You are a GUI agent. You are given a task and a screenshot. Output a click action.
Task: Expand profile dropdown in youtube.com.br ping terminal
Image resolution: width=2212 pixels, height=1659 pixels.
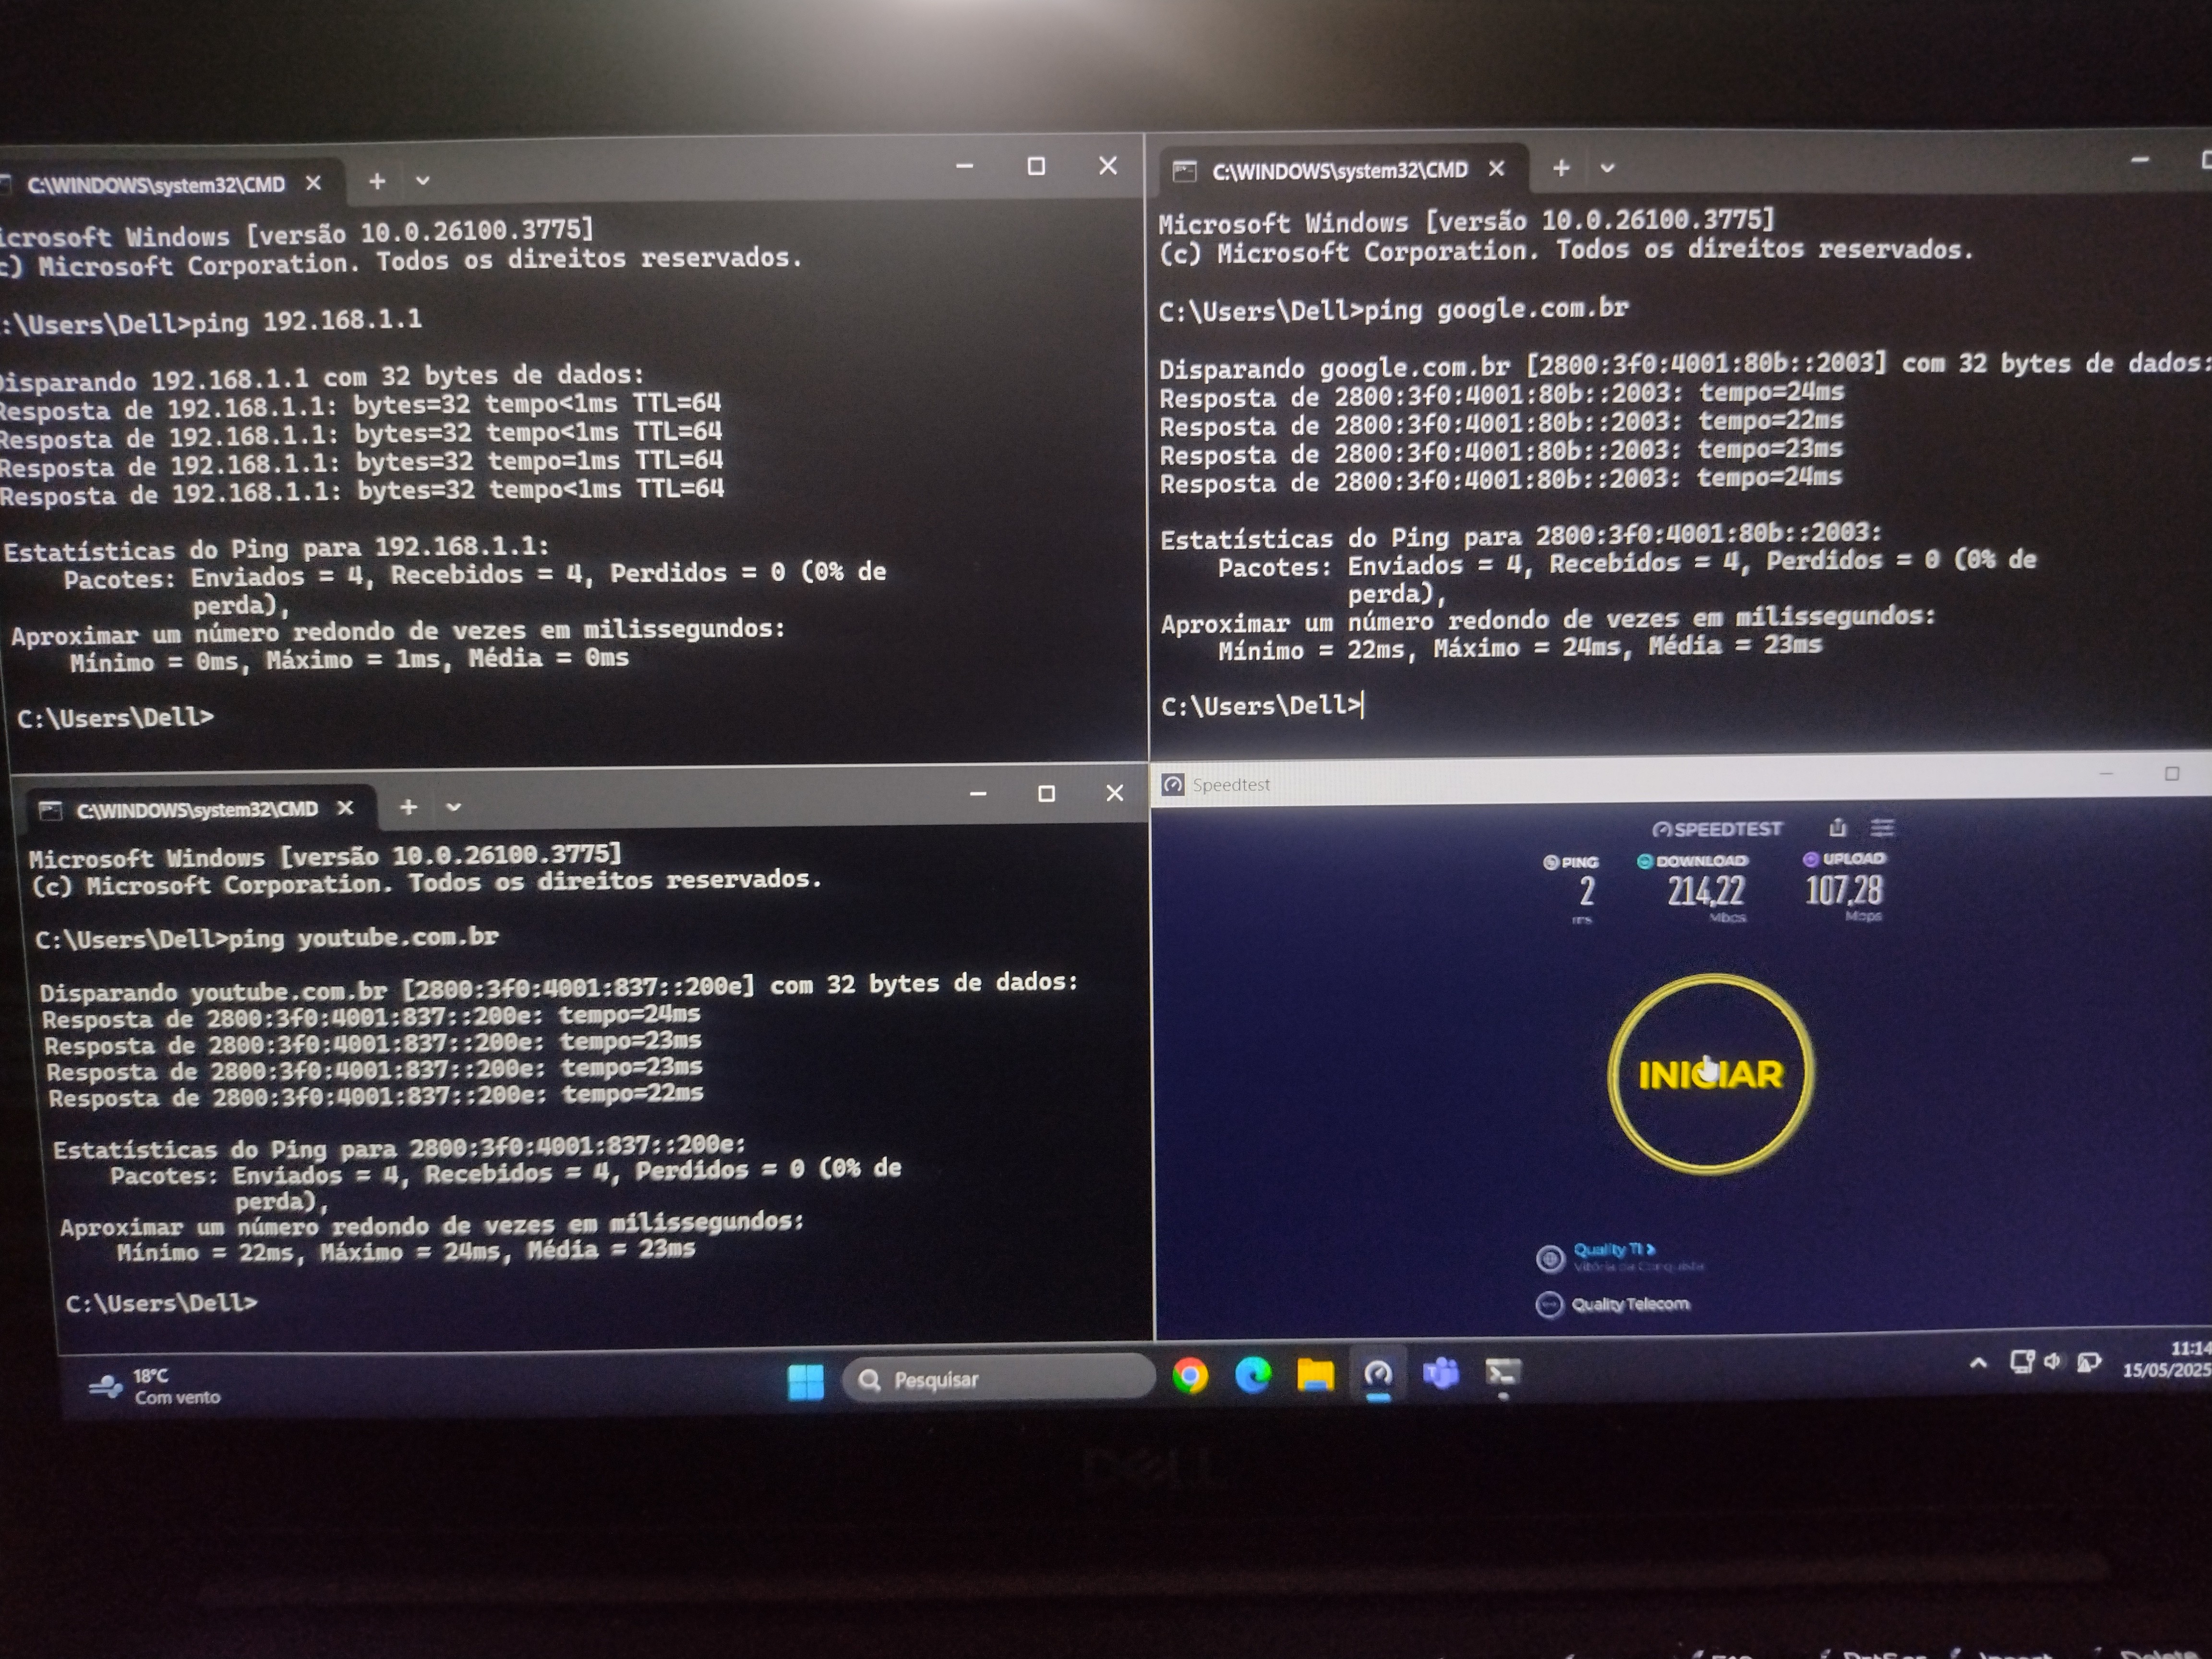click(453, 807)
